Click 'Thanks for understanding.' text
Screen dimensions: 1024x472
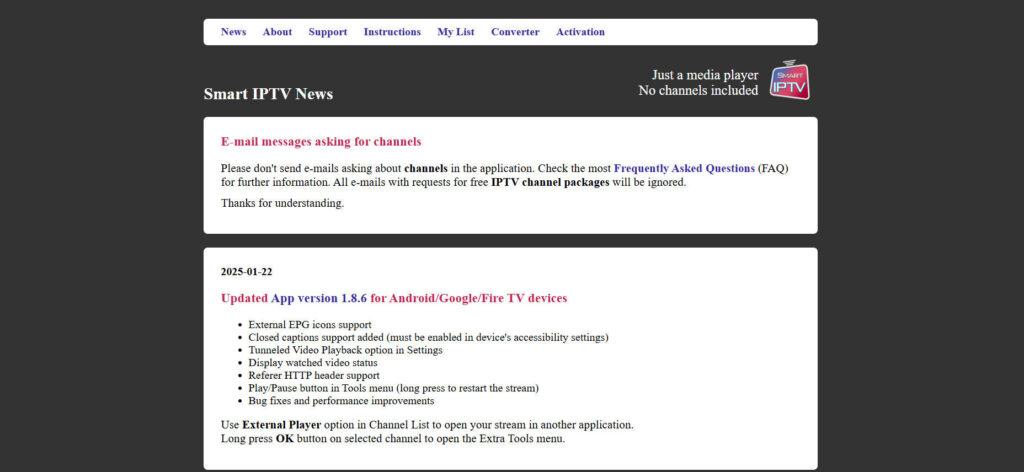point(282,203)
